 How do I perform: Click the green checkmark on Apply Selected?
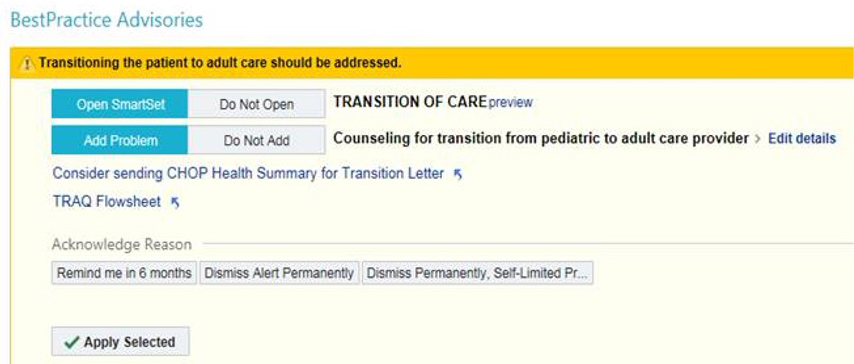pos(71,342)
